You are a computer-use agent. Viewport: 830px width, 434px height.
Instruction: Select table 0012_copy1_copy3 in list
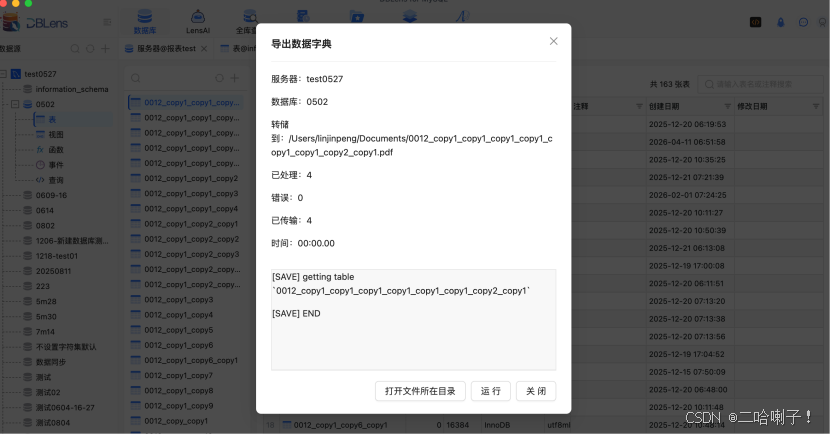[179, 300]
